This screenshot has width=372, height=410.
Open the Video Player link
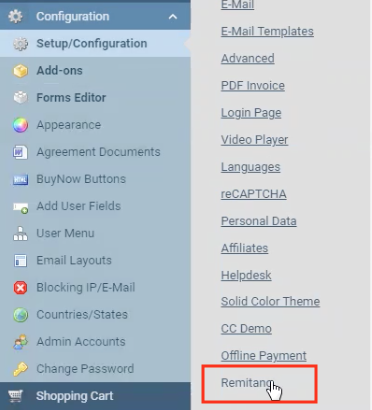pos(254,140)
